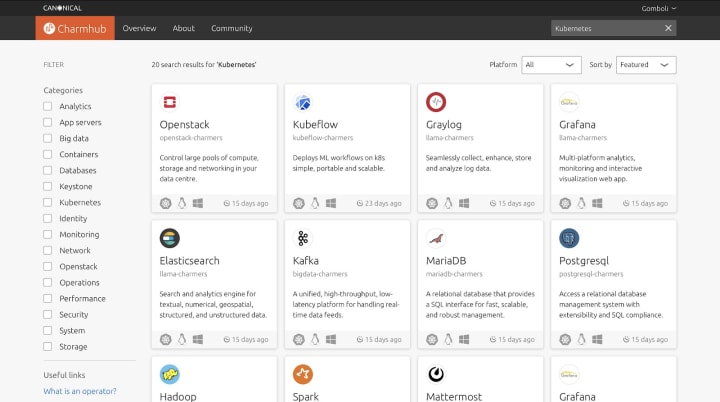Open the Sort by Featured dropdown

tap(646, 65)
